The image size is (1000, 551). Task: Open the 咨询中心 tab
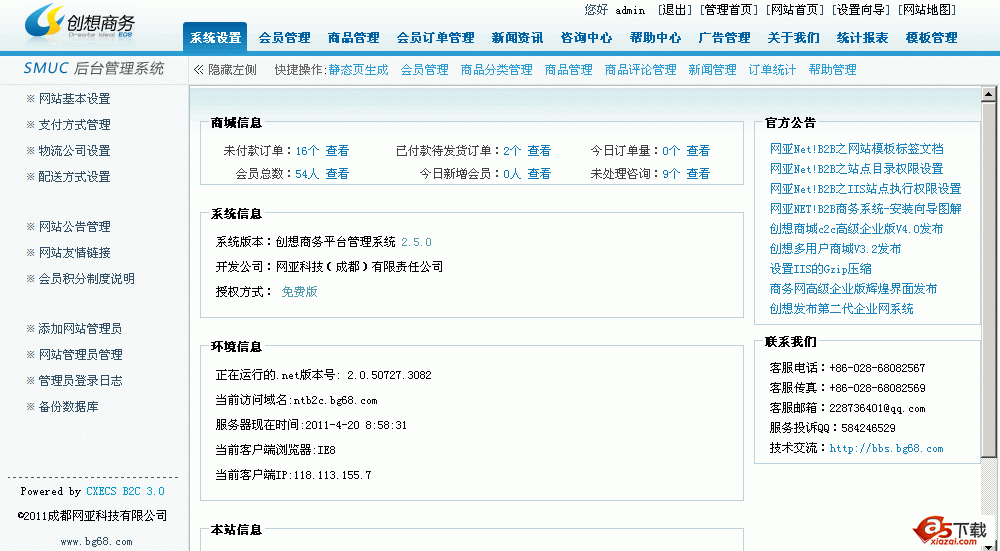point(586,38)
